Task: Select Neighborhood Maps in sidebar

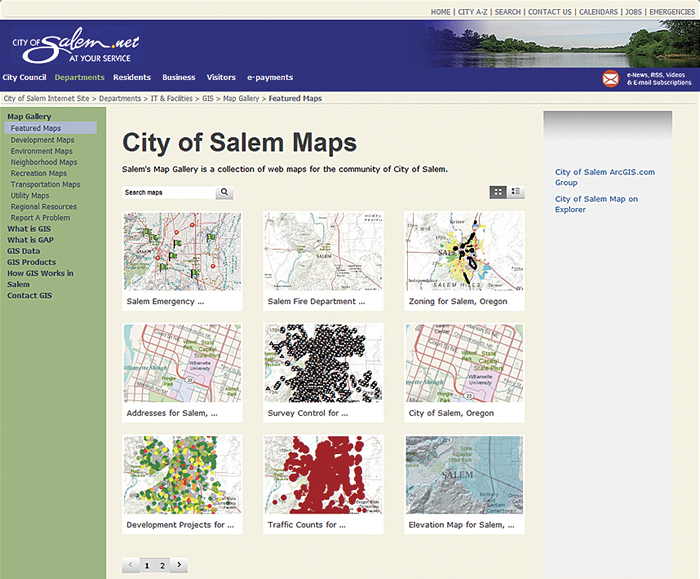Action: (x=44, y=162)
